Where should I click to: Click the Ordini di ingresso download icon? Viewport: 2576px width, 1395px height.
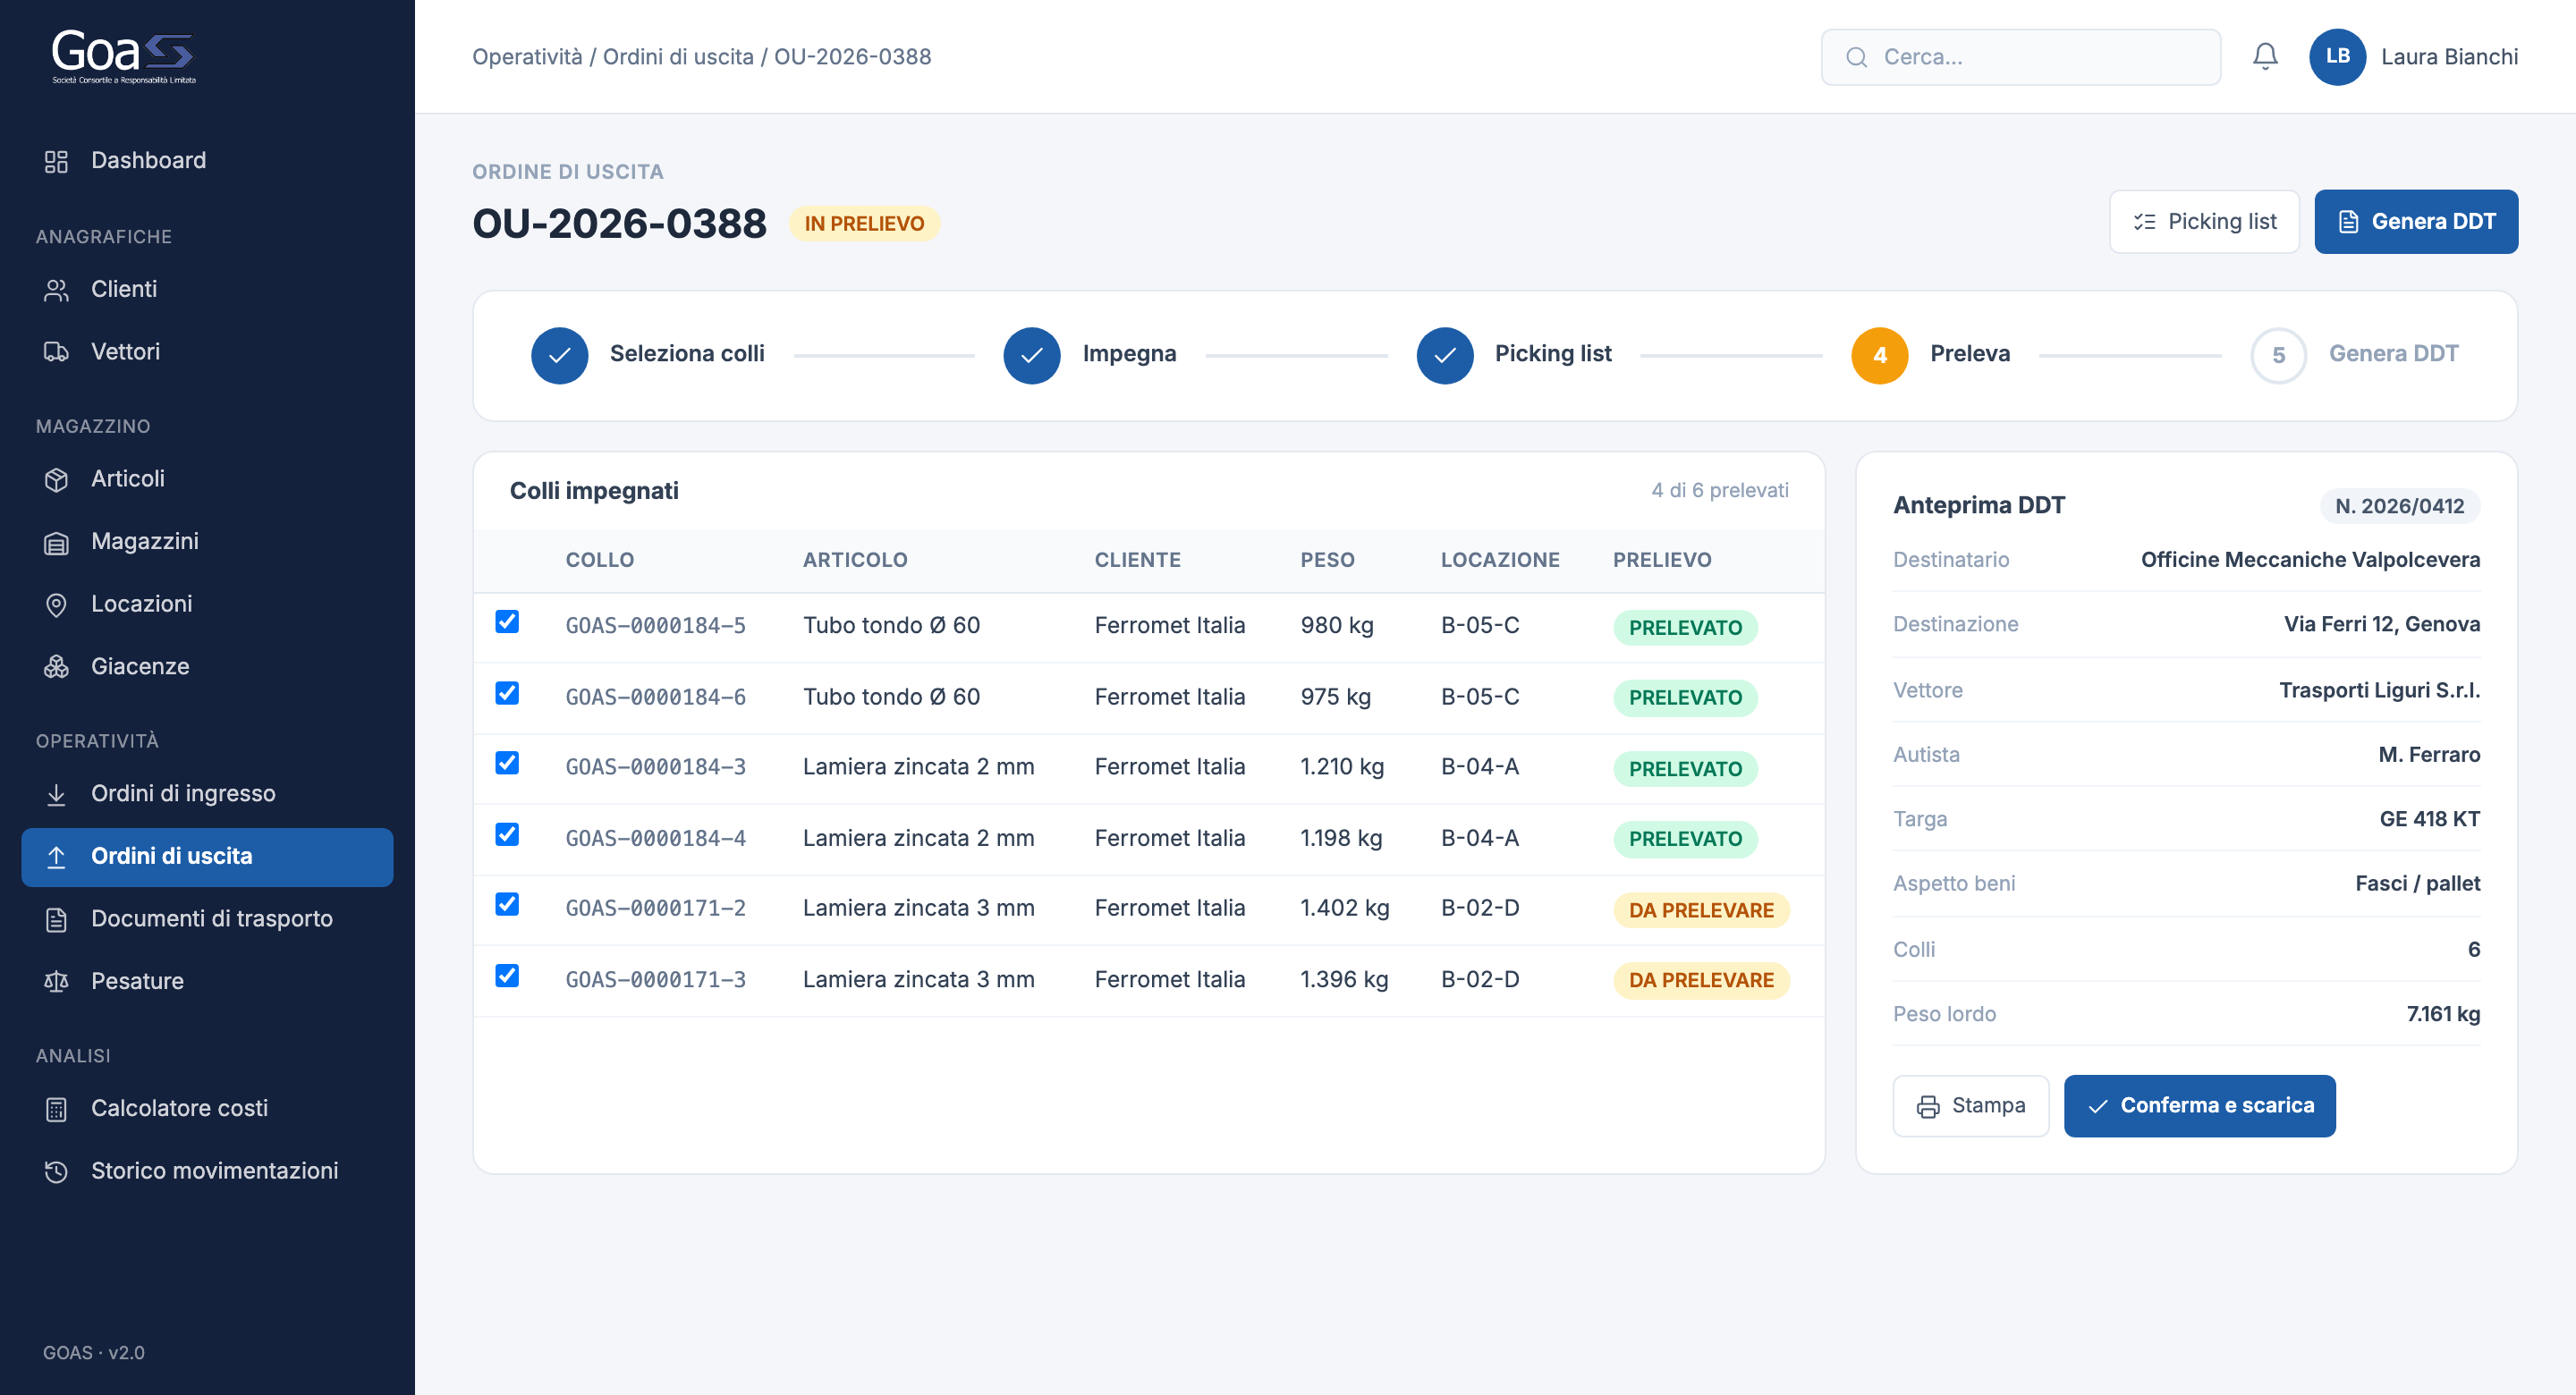[56, 794]
